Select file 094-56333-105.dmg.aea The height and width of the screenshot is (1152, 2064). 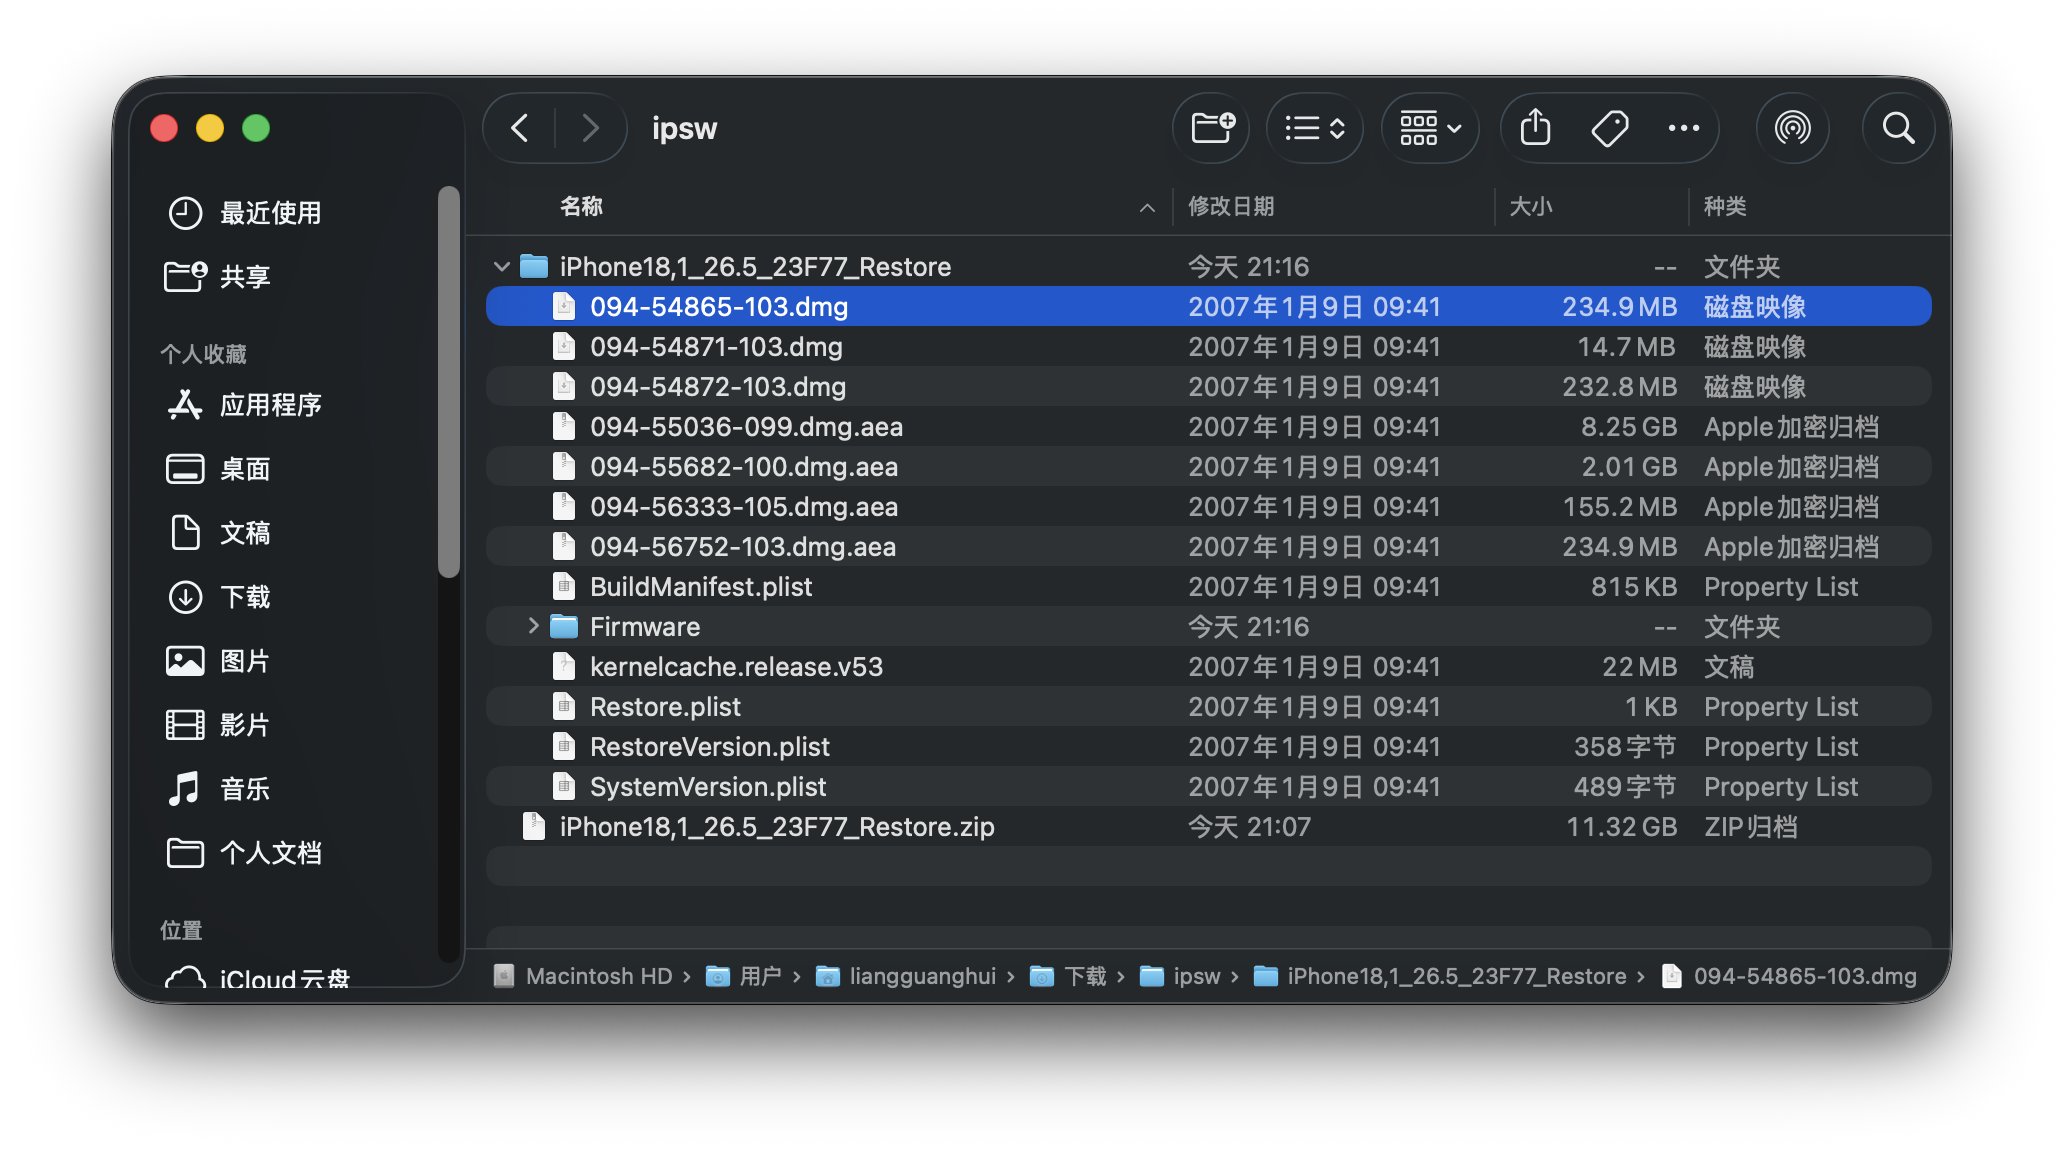point(1208,507)
